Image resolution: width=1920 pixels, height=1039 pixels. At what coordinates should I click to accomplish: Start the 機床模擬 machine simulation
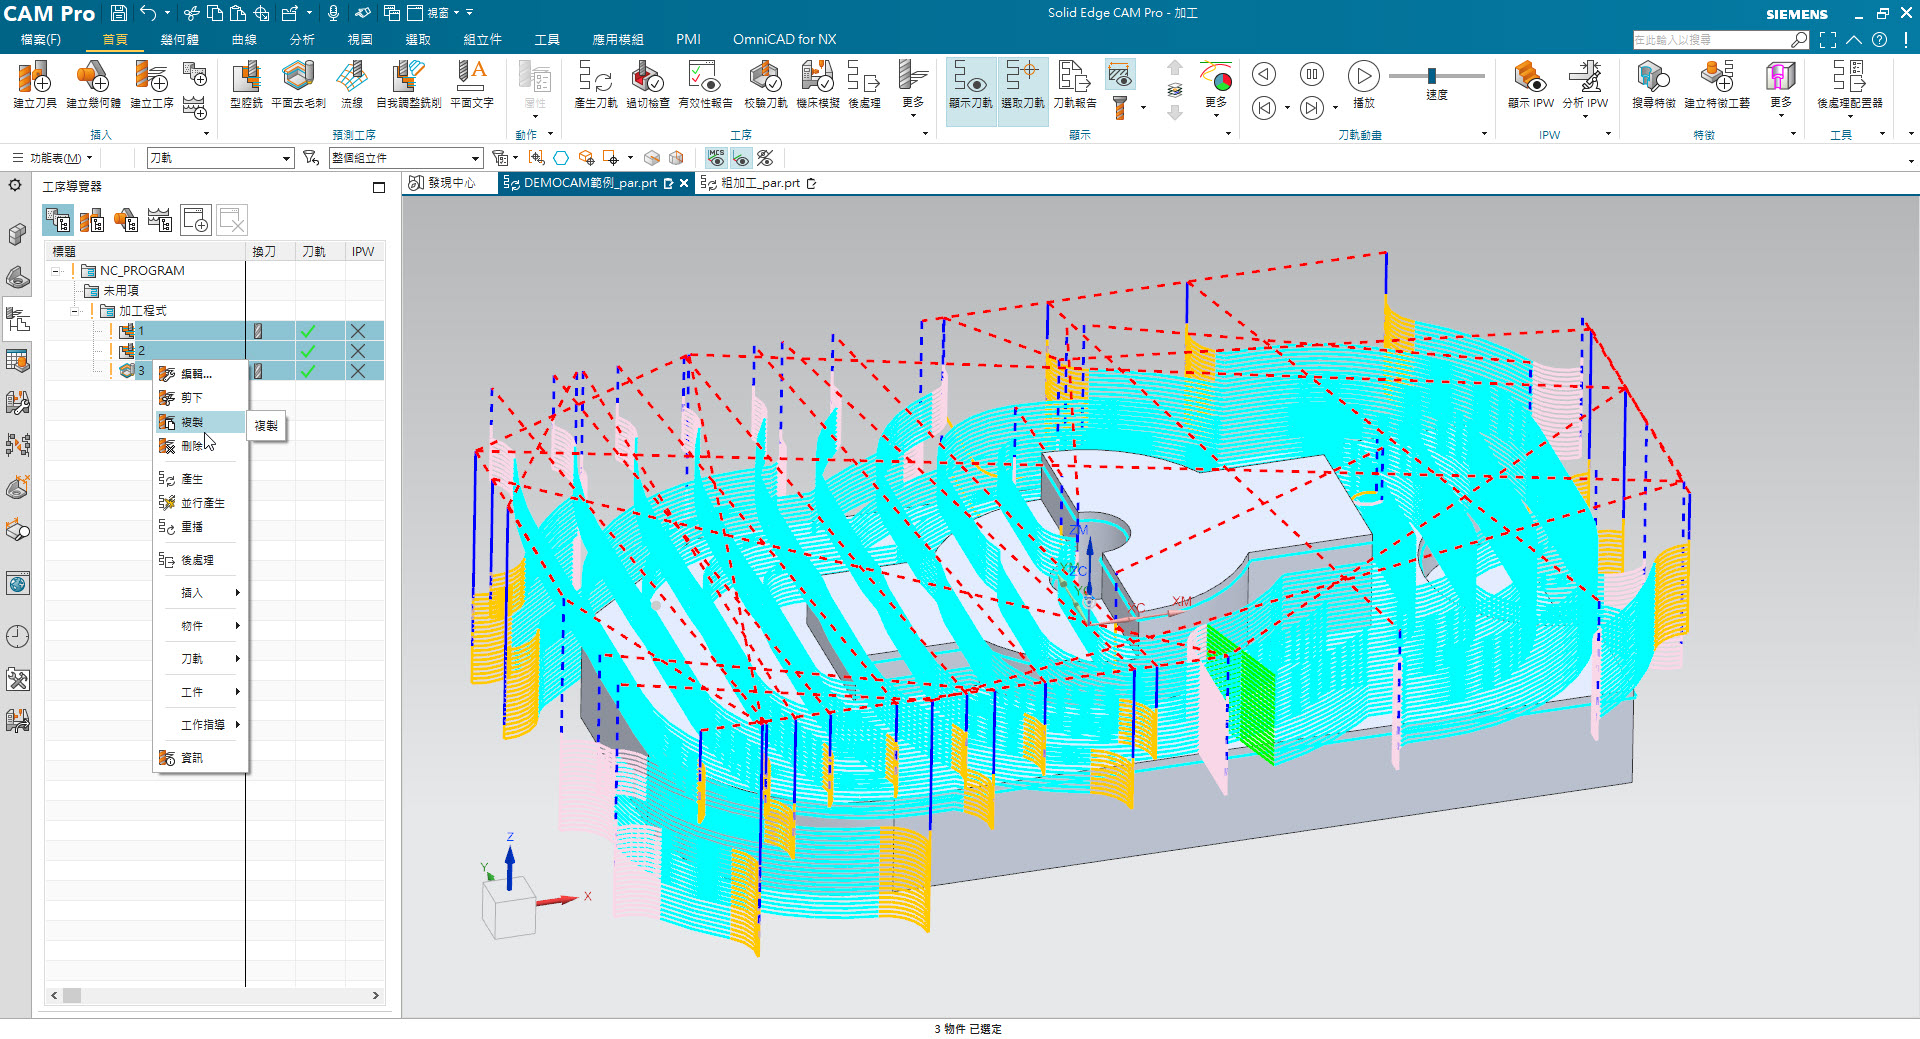818,84
